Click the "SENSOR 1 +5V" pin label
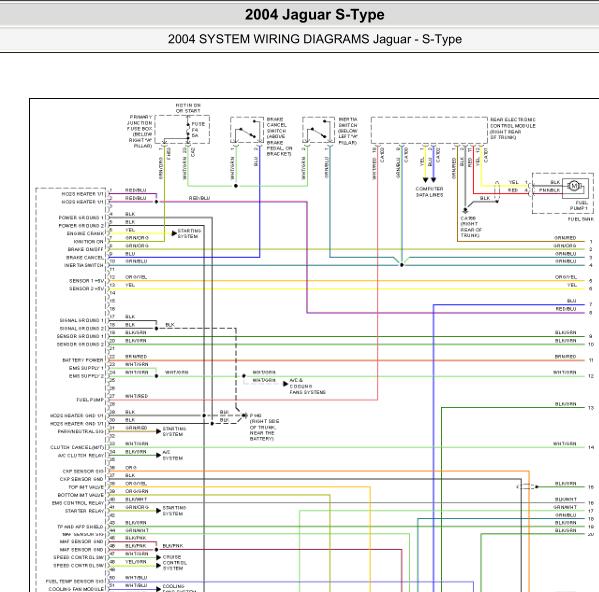This screenshot has height=592, width=599. [x=86, y=281]
